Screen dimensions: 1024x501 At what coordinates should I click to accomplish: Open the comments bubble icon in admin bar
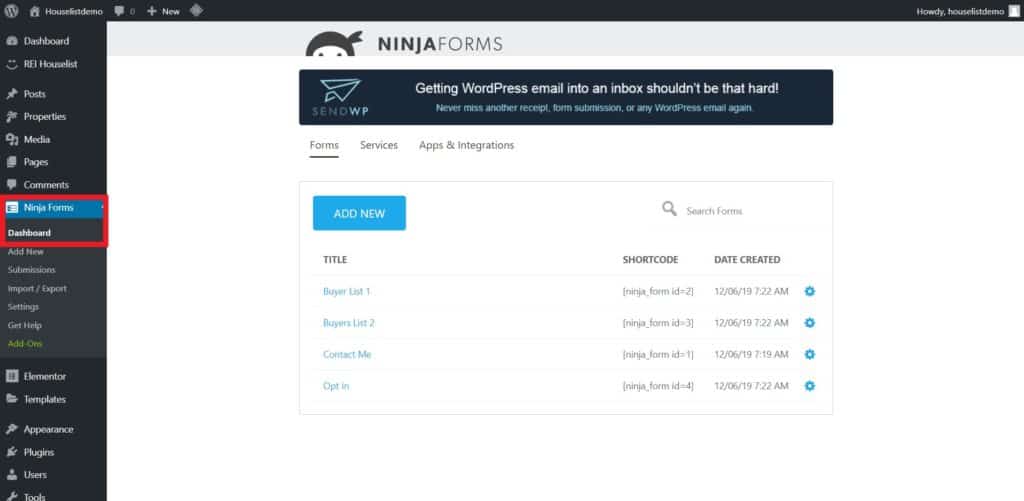119,11
